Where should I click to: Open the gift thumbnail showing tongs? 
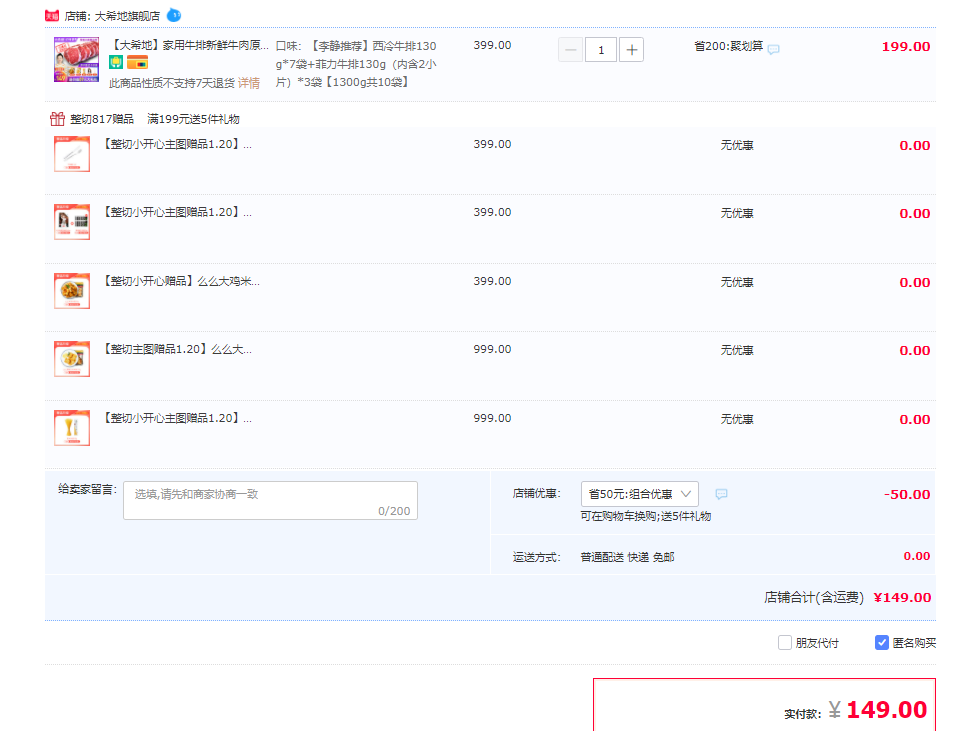(72, 154)
